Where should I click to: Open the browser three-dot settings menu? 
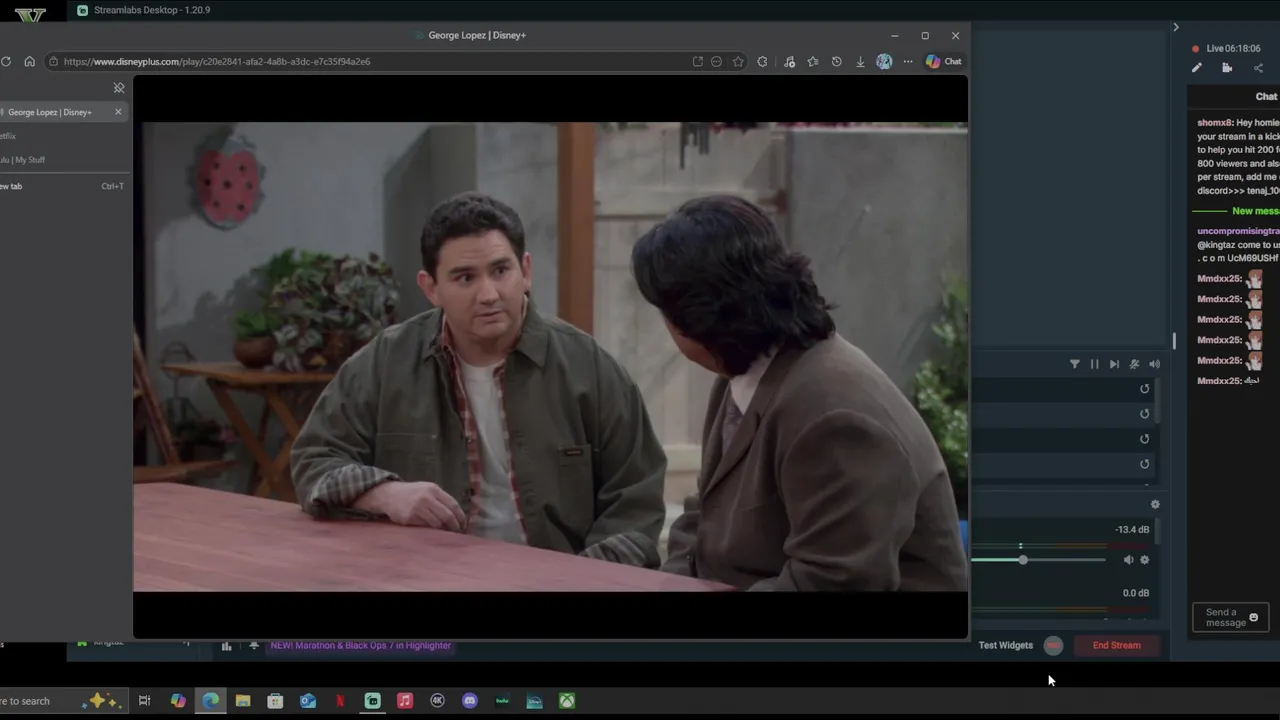(x=908, y=61)
